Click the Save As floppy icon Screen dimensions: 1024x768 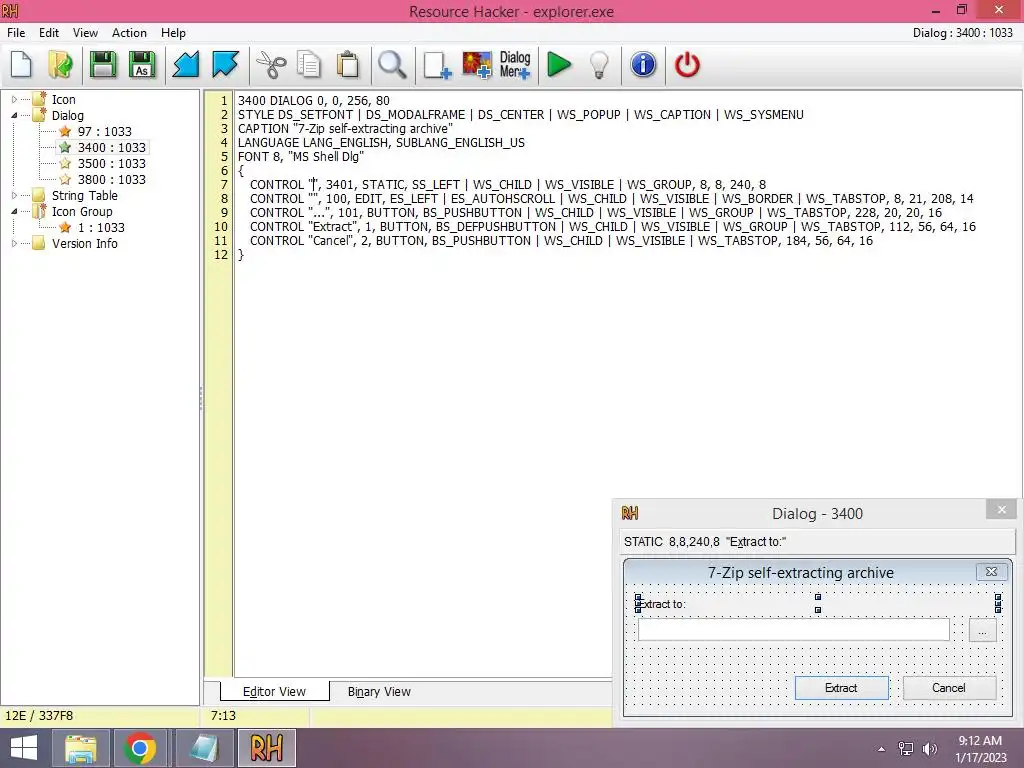tap(142, 65)
